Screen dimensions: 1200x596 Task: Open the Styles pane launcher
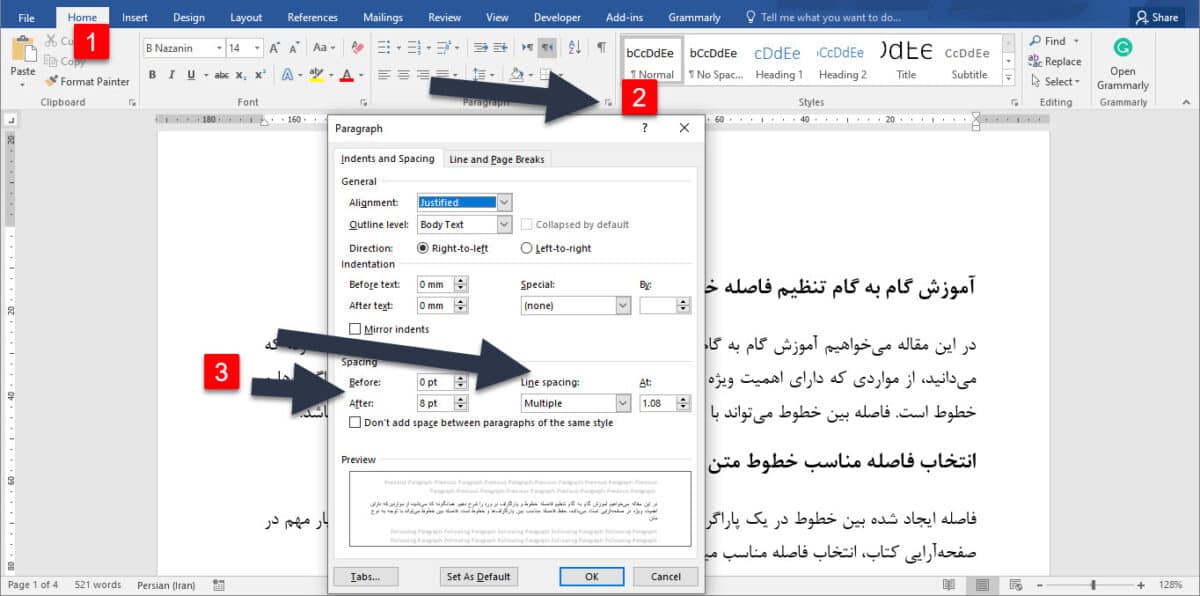pos(1014,103)
